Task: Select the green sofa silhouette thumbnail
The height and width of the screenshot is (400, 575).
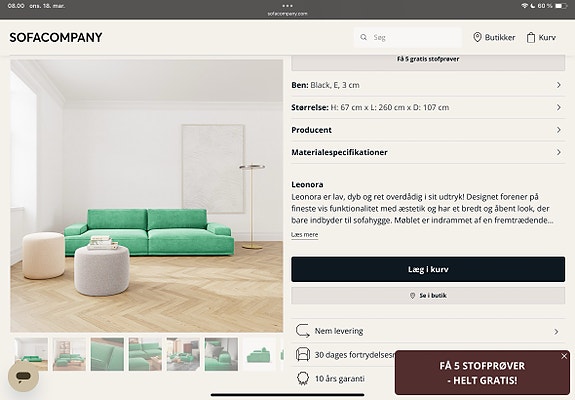Action: (x=259, y=355)
